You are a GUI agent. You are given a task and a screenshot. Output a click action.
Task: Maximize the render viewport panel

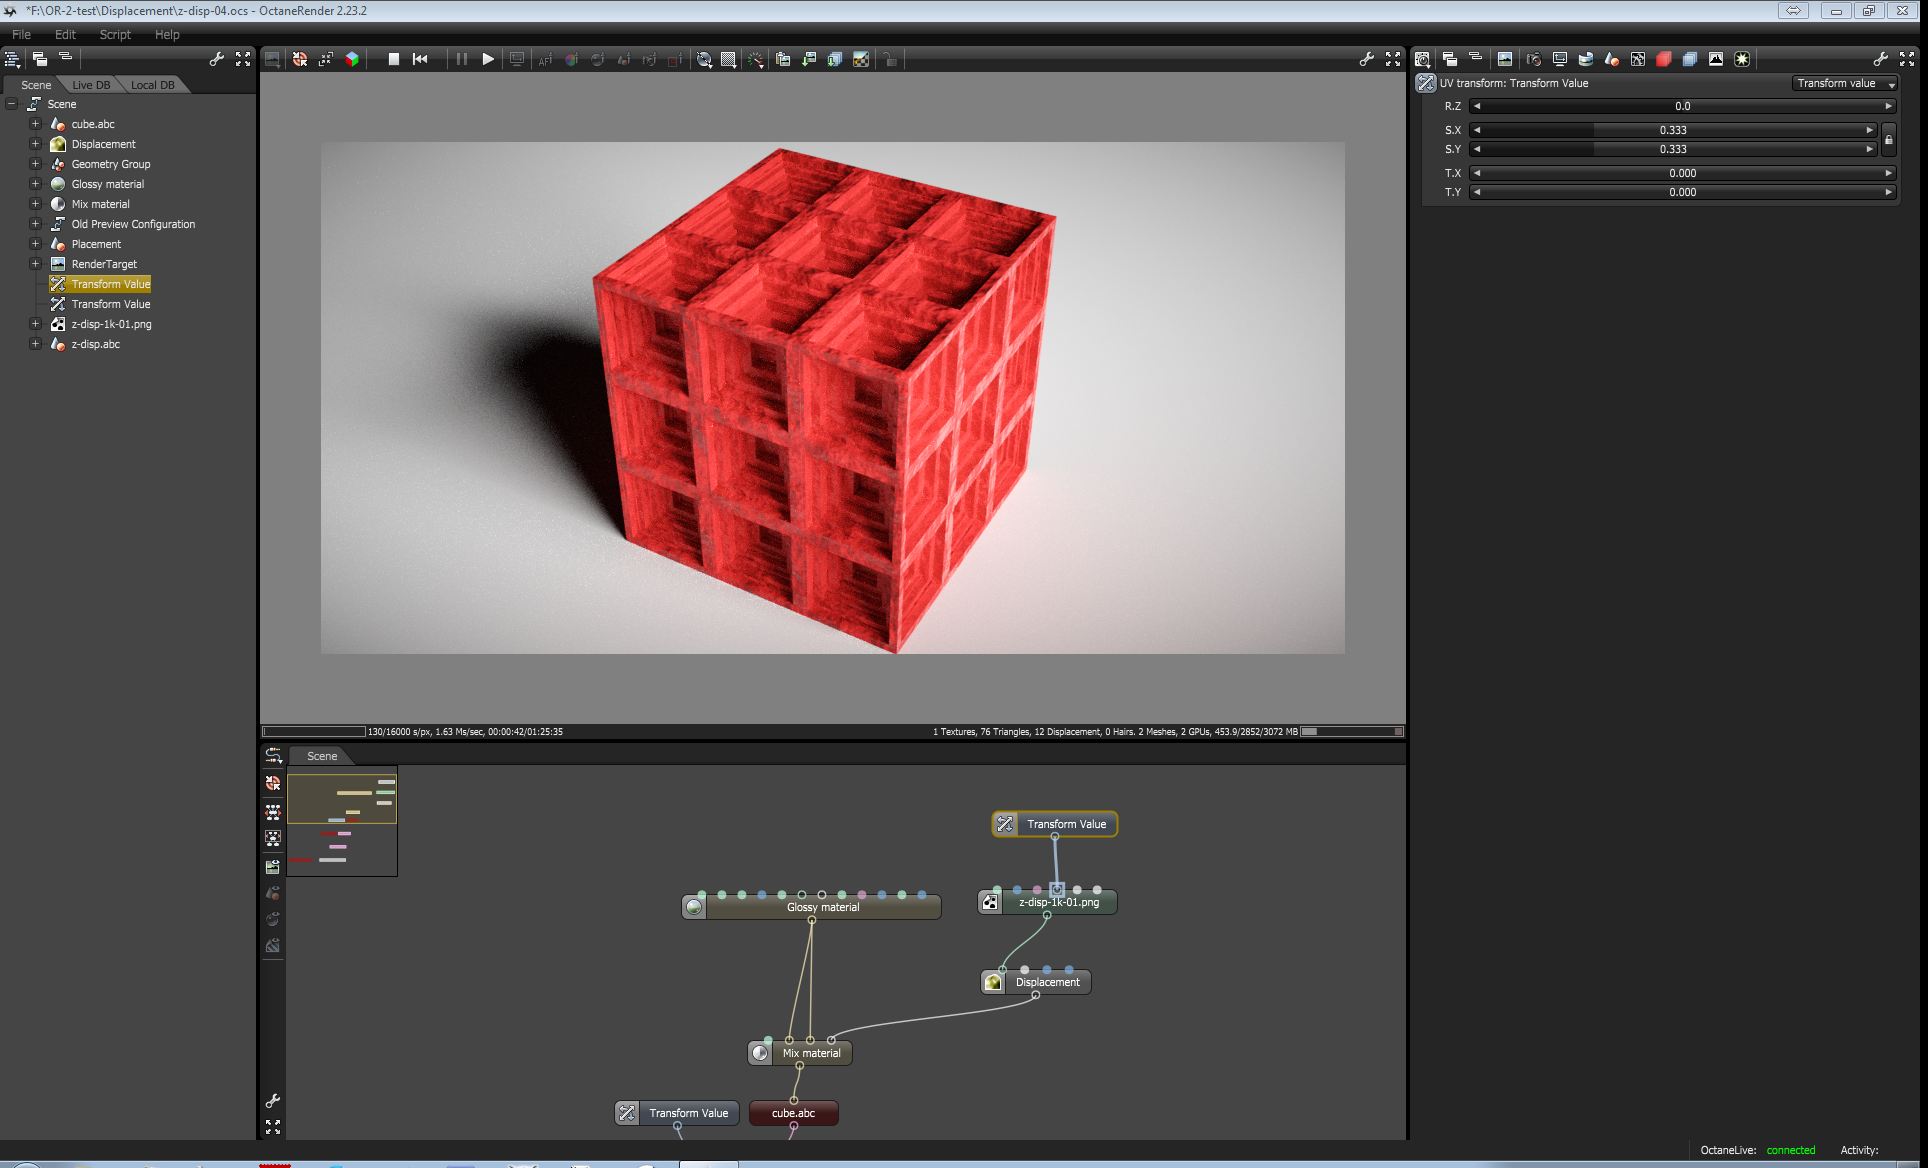click(1393, 59)
